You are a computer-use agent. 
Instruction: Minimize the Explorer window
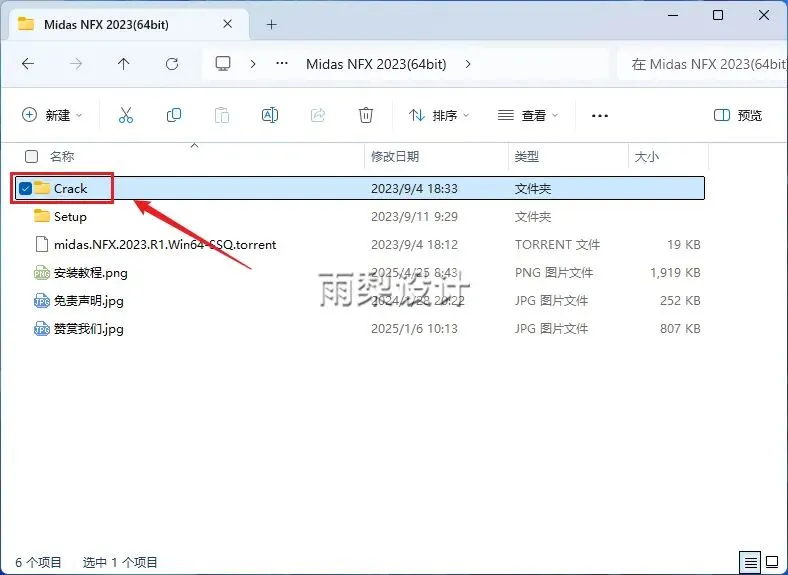tap(673, 15)
